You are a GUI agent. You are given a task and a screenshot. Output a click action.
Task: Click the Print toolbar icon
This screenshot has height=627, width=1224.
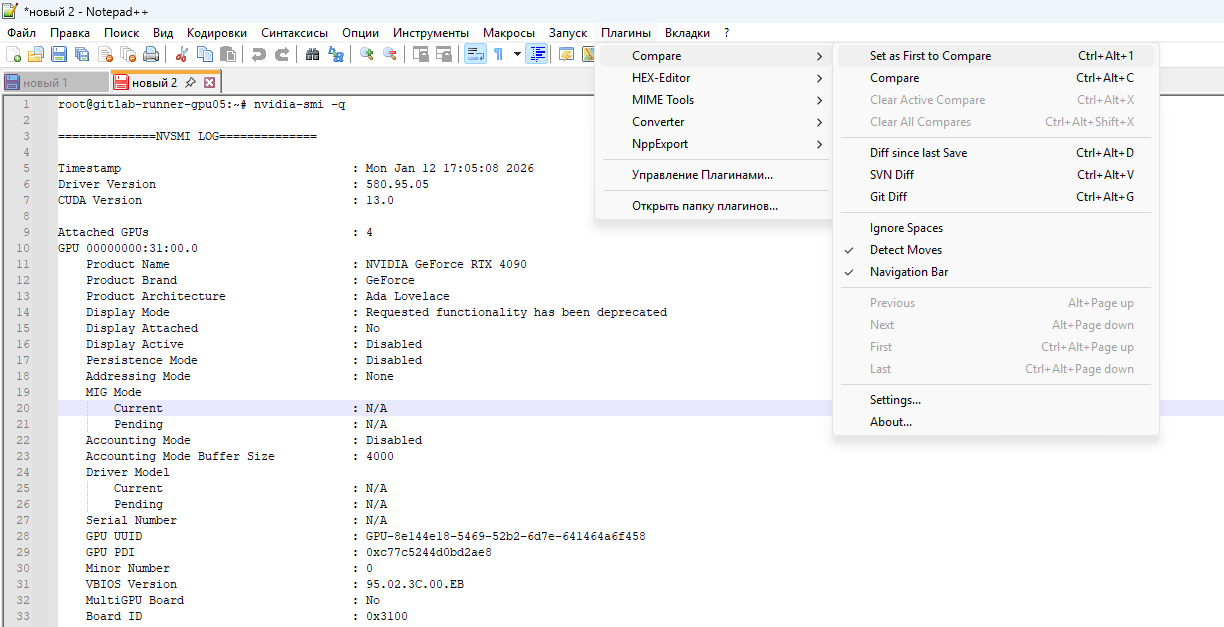[151, 54]
